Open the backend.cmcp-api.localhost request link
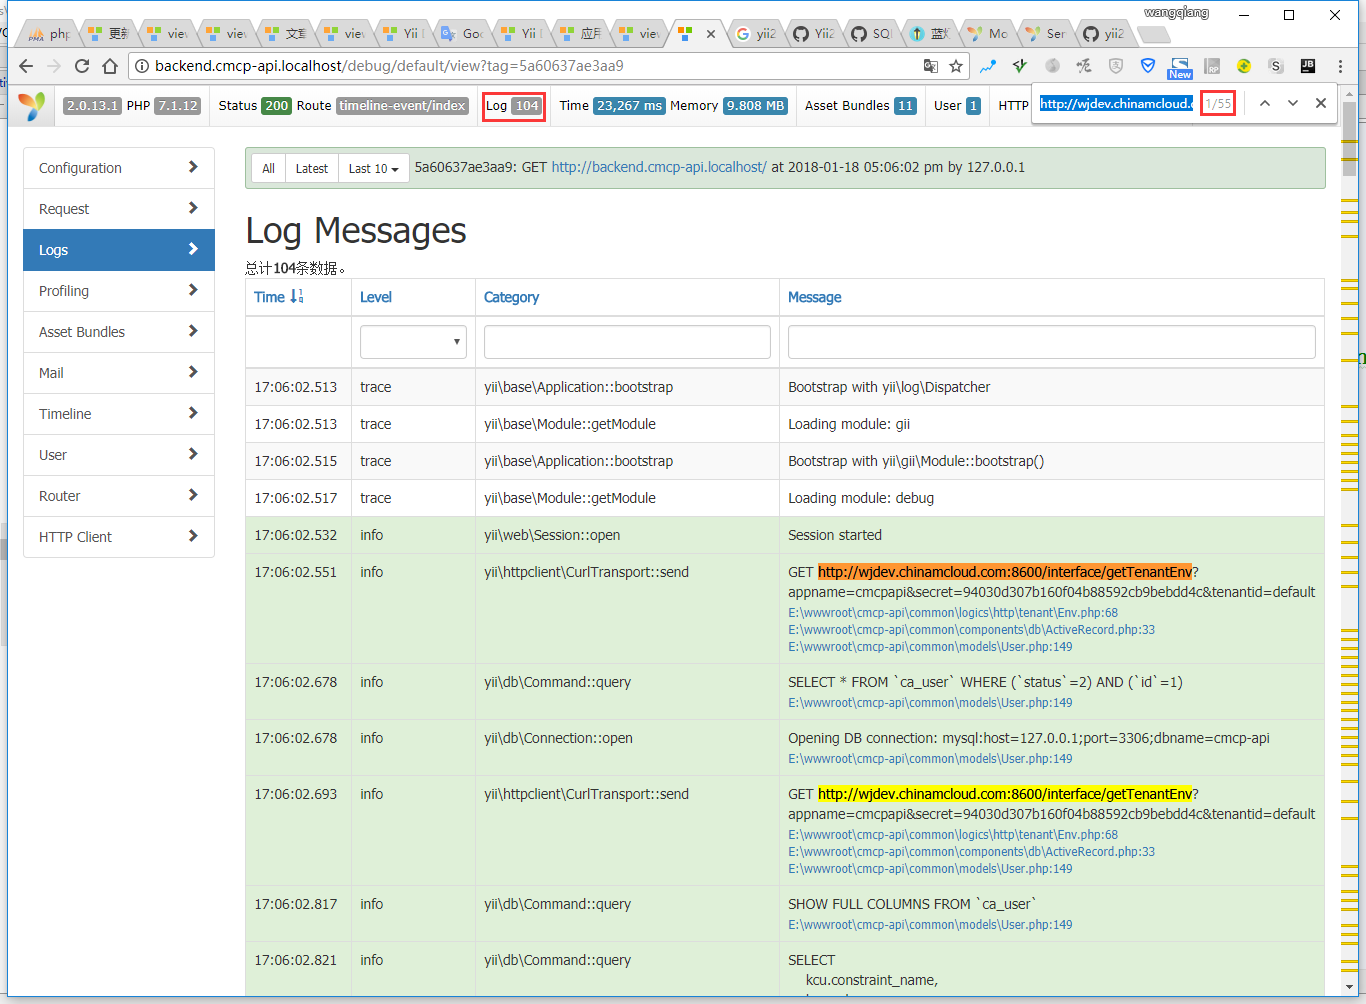This screenshot has width=1366, height=1004. coord(658,167)
